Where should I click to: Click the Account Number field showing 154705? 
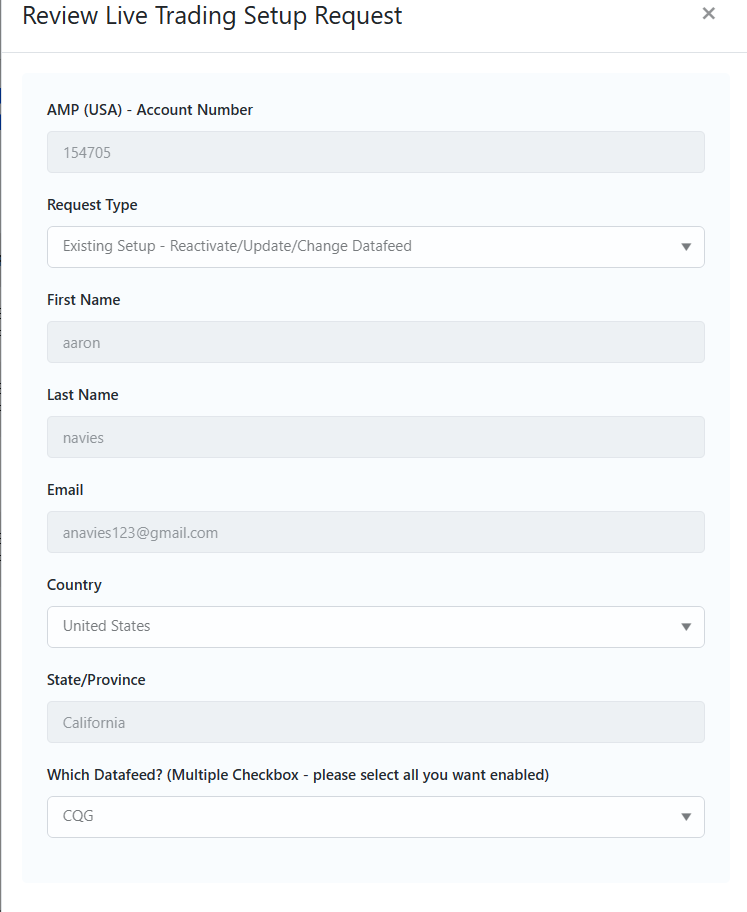[375, 152]
